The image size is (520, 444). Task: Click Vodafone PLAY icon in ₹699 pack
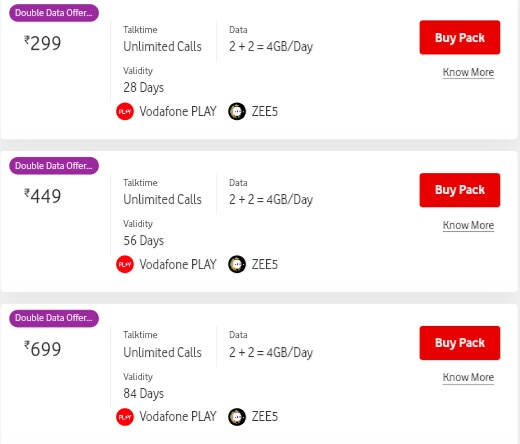pos(125,417)
